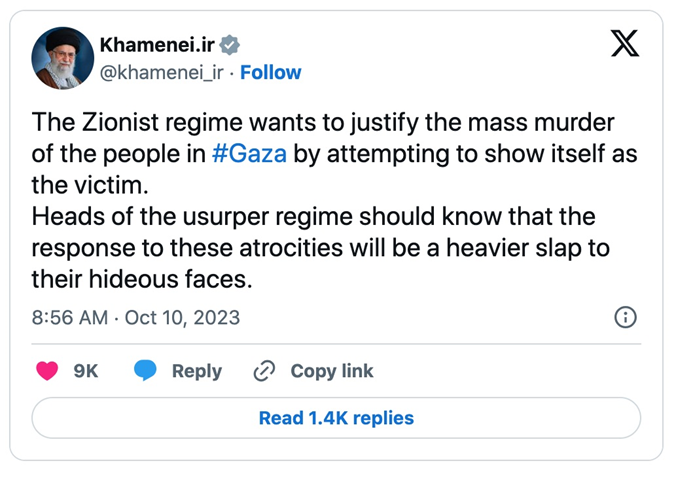
Task: Open the info circle icon
Action: [624, 318]
